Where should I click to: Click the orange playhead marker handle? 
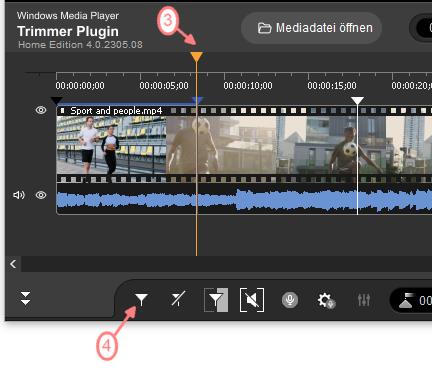click(196, 57)
